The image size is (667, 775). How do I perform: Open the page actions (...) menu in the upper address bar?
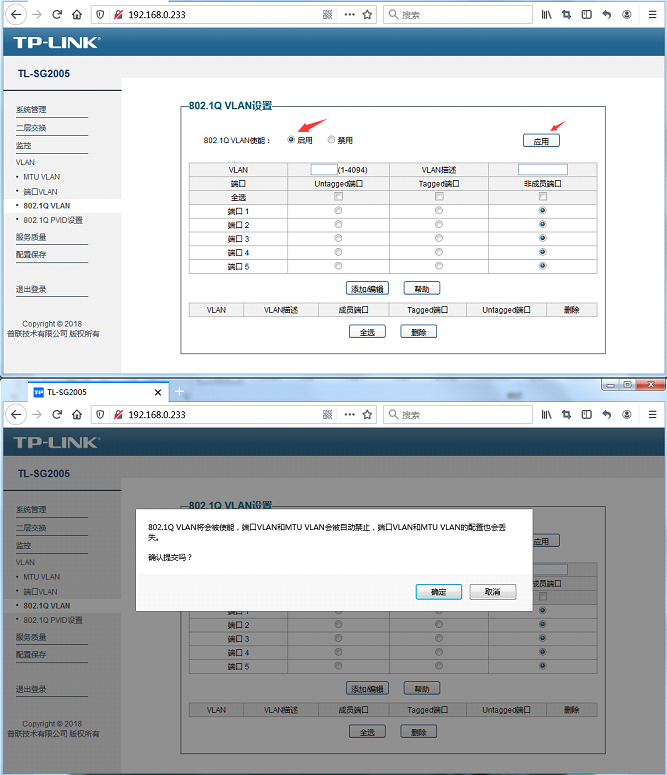point(349,15)
